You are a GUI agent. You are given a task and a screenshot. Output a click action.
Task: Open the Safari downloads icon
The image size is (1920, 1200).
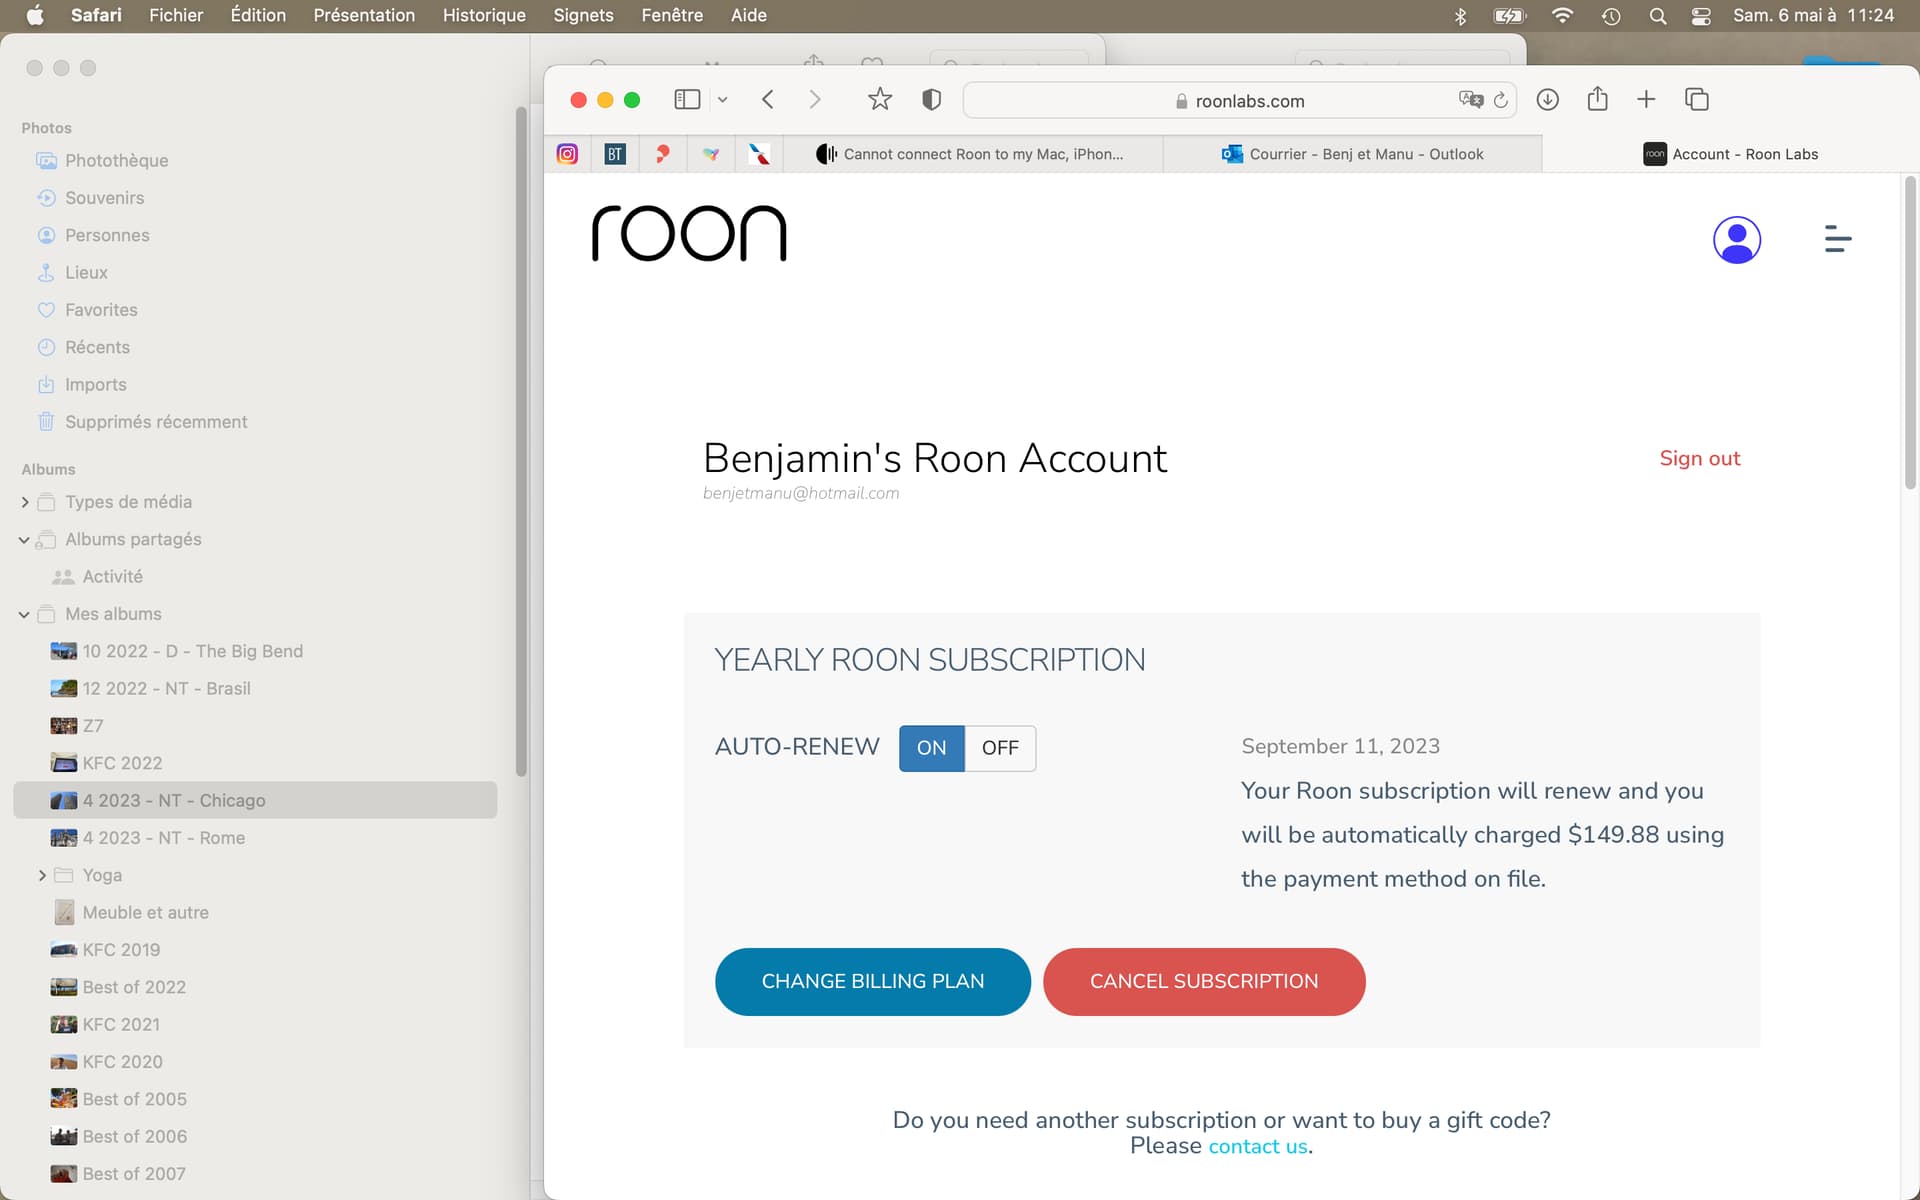pyautogui.click(x=1547, y=99)
